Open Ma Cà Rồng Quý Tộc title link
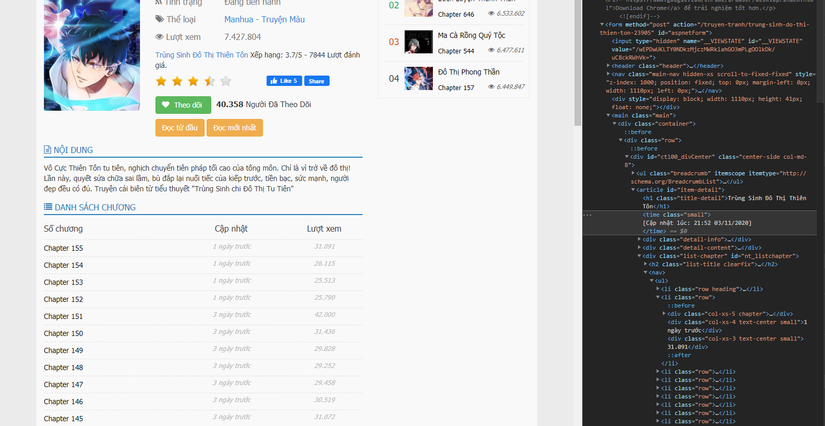Image resolution: width=825 pixels, height=426 pixels. (471, 35)
